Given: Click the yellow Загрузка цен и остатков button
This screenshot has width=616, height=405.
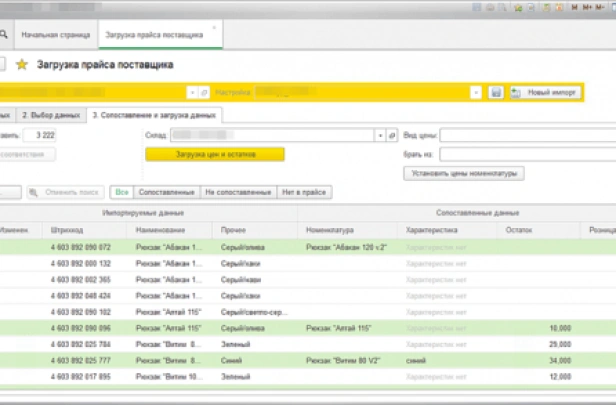Looking at the screenshot, I should pyautogui.click(x=215, y=154).
